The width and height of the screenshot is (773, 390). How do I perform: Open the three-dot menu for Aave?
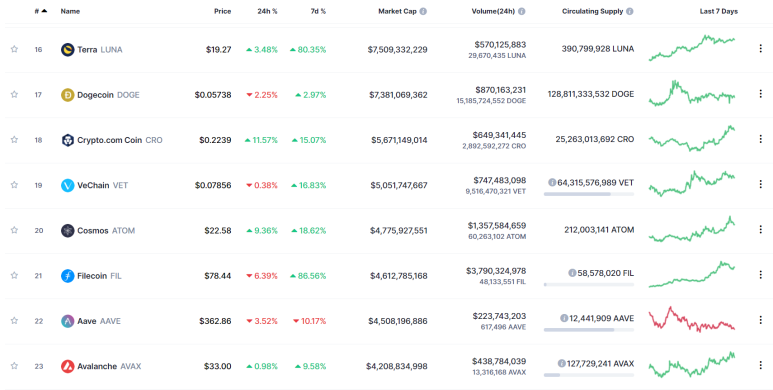click(760, 320)
